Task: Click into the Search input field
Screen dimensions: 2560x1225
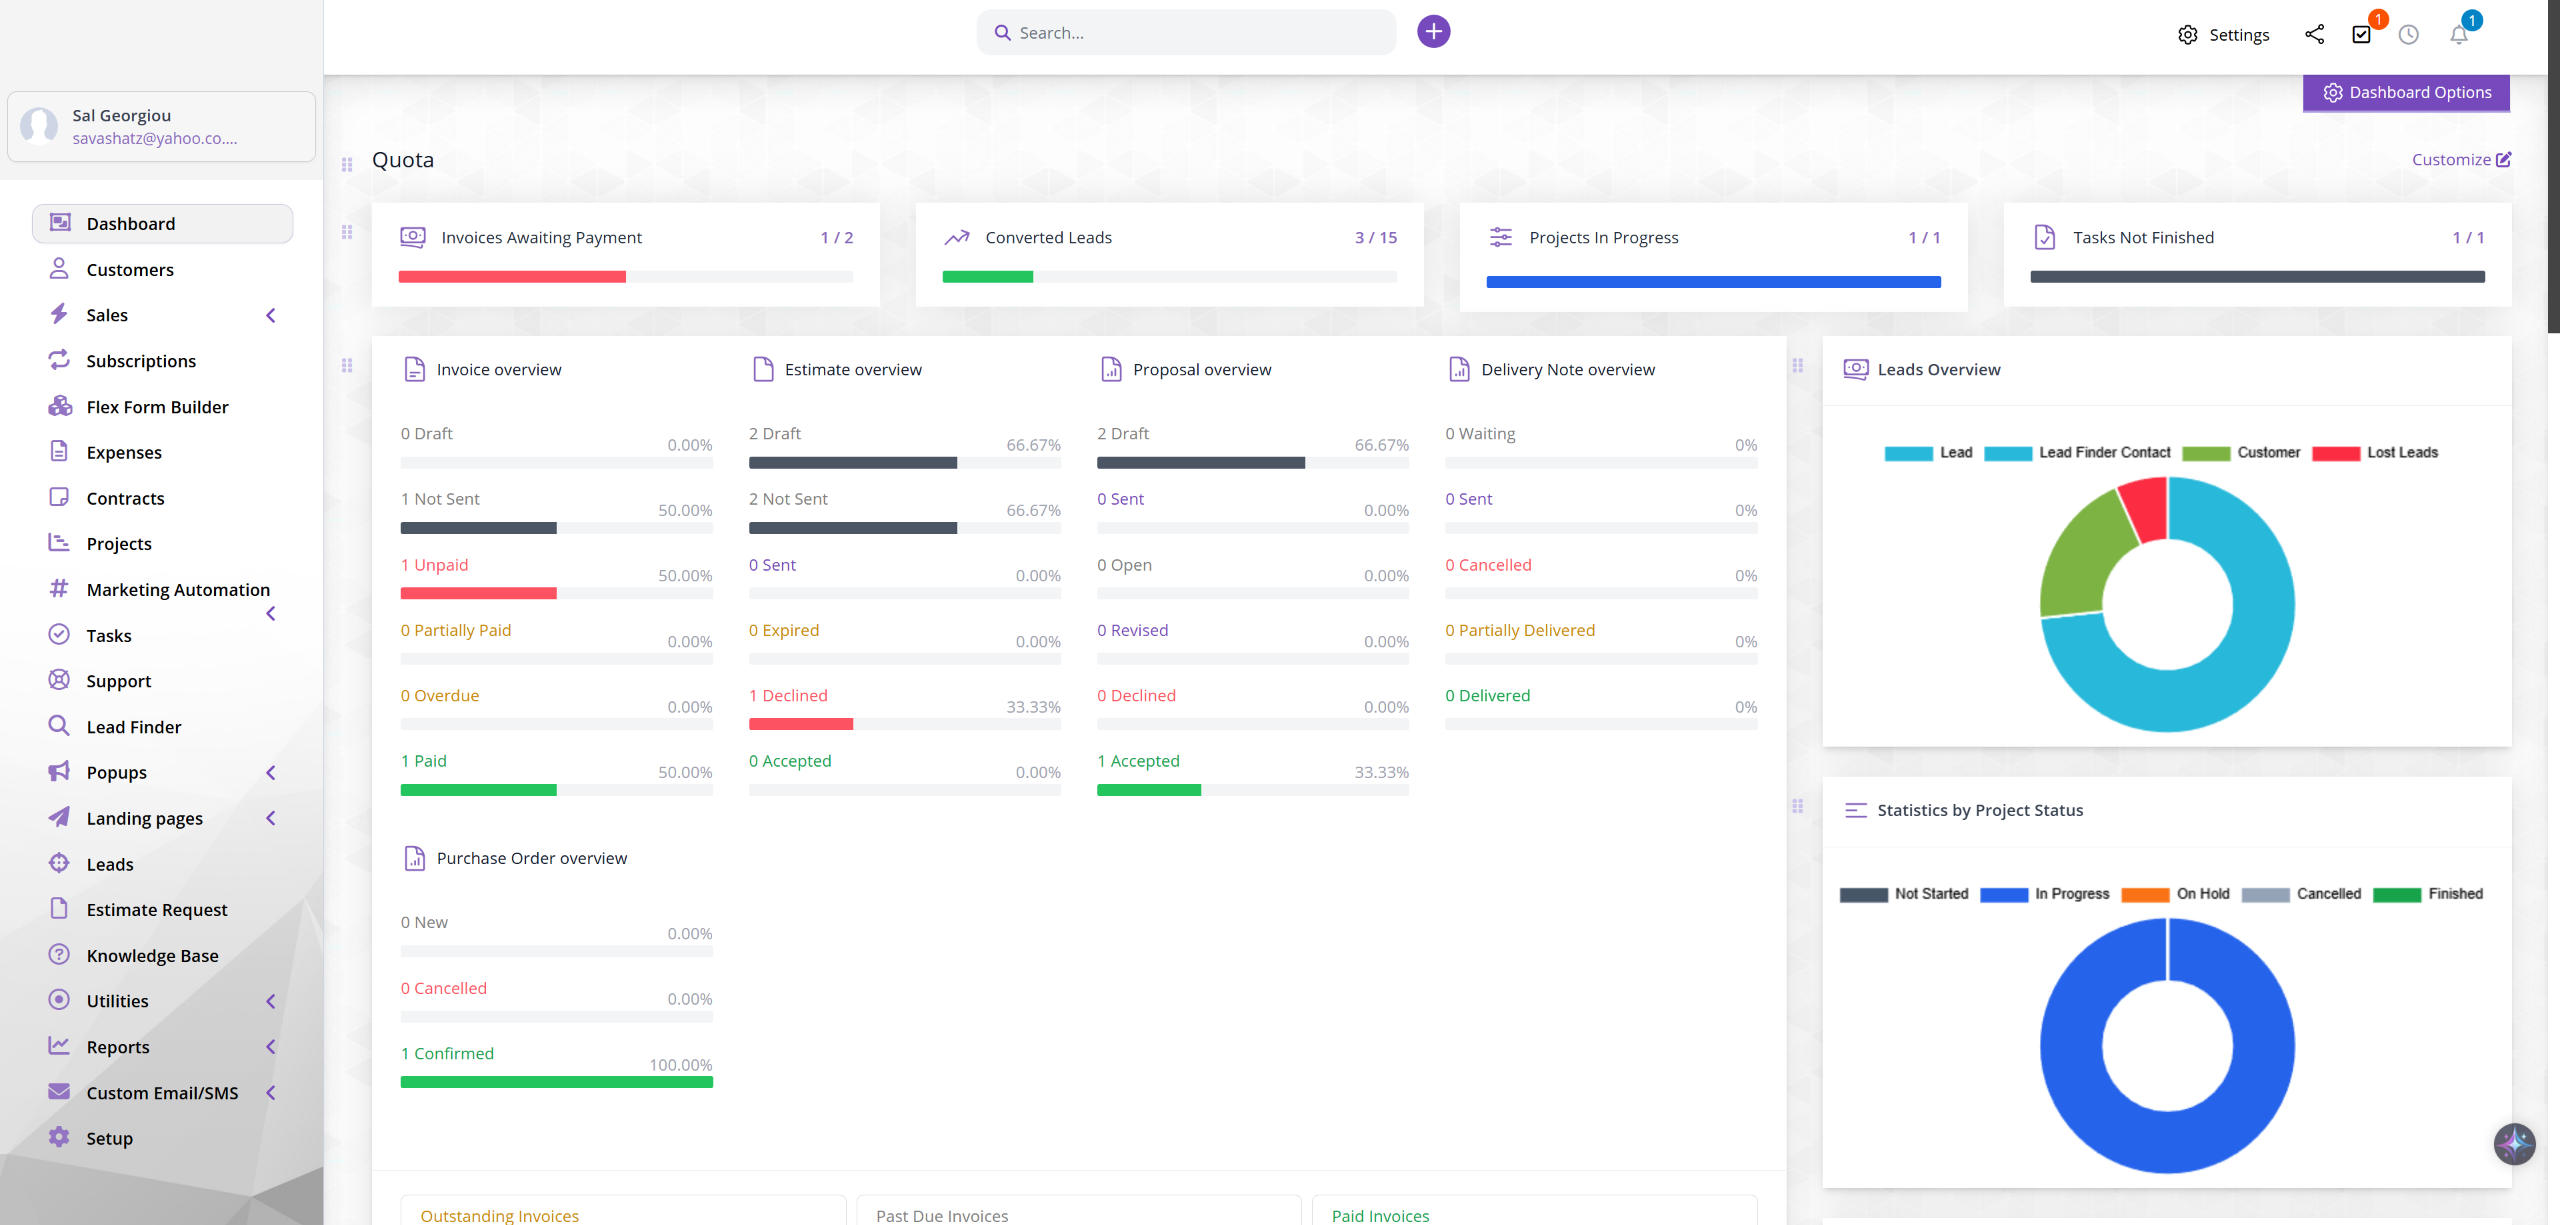Action: pos(1200,33)
